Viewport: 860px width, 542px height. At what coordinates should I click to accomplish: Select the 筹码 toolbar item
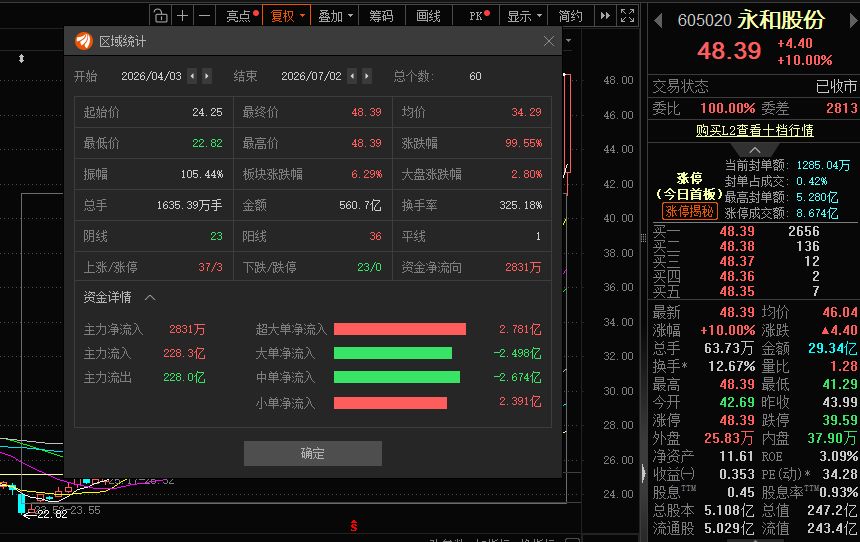tap(381, 16)
